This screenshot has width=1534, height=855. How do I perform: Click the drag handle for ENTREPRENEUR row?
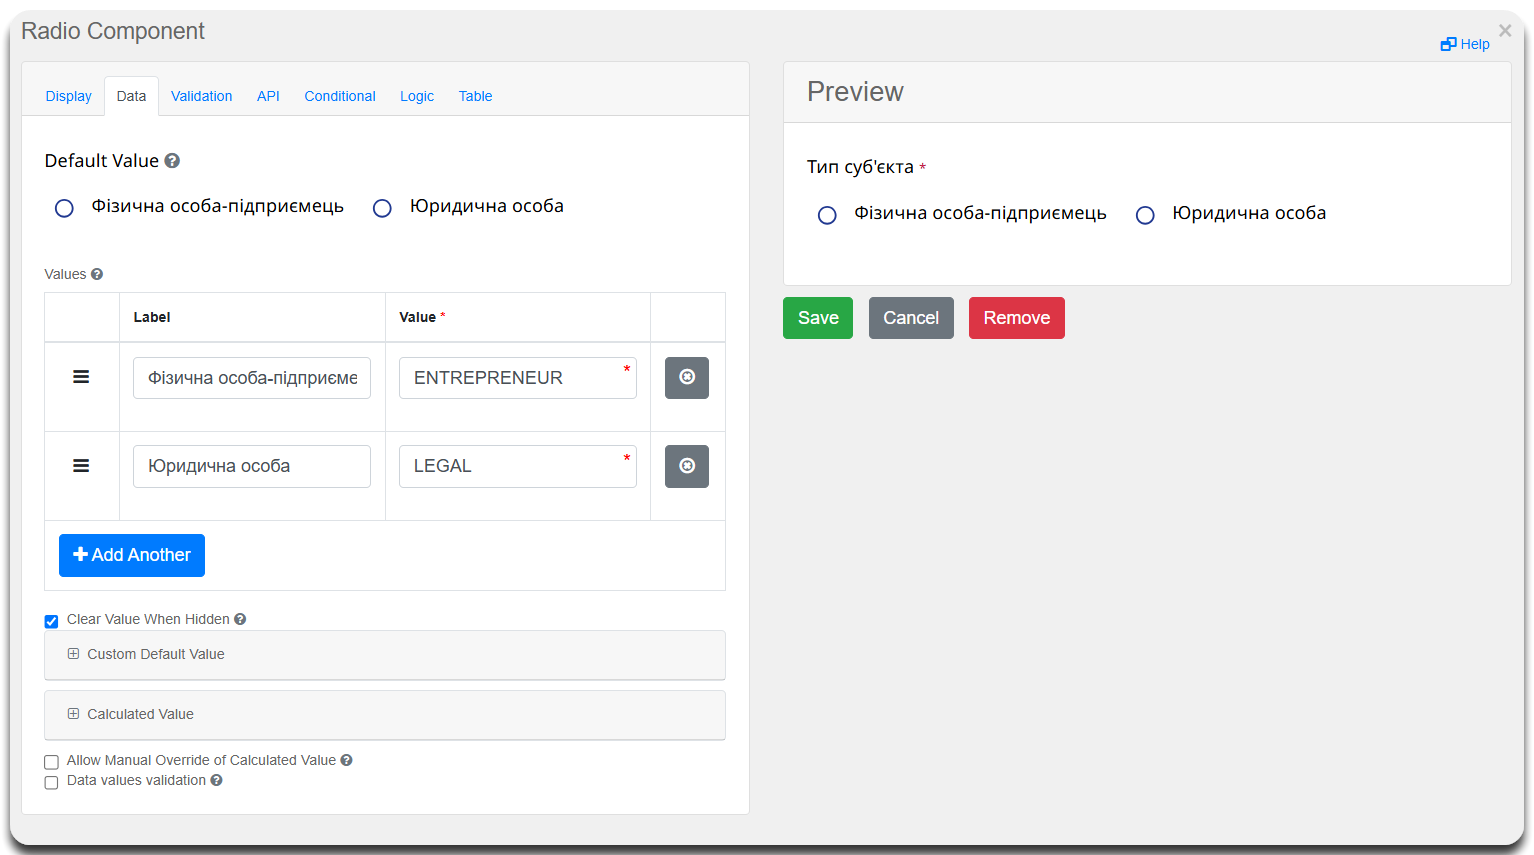(x=81, y=377)
